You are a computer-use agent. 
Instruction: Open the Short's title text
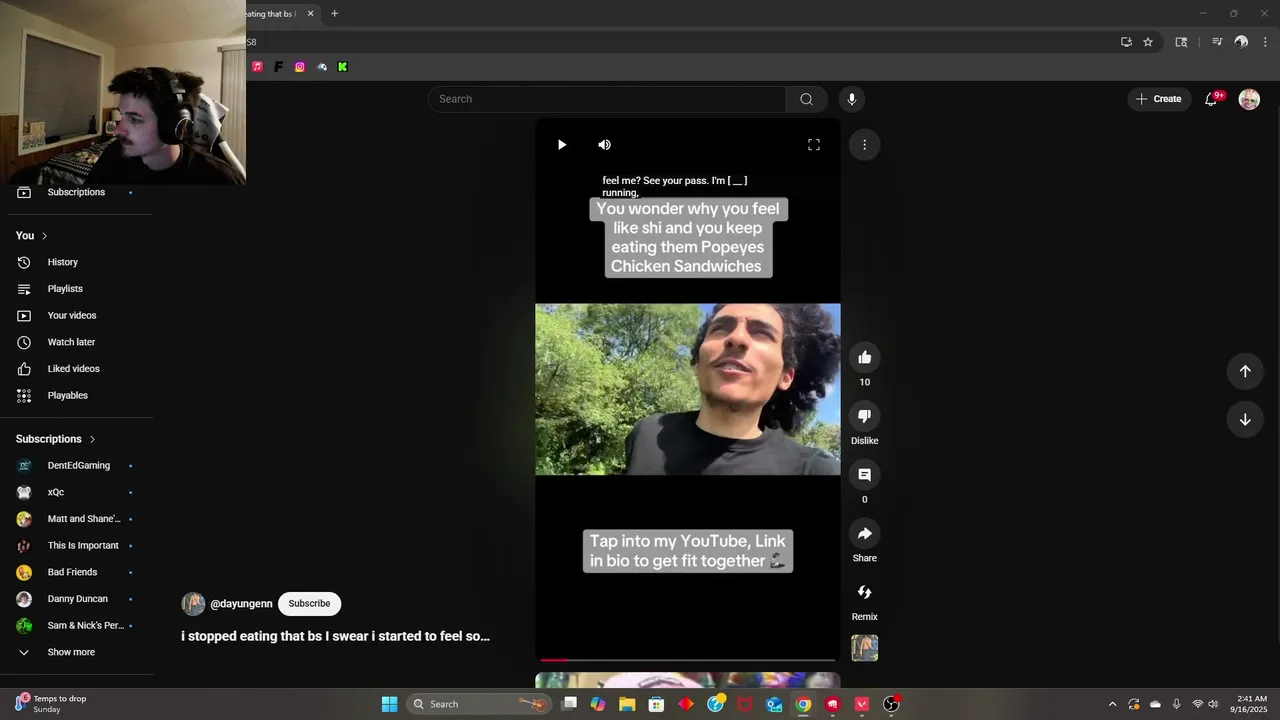point(335,636)
